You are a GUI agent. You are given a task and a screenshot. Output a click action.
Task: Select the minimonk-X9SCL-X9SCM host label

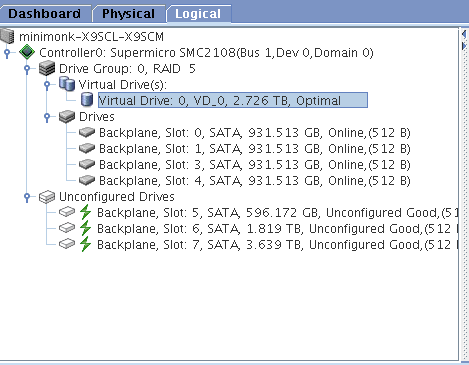[91, 37]
